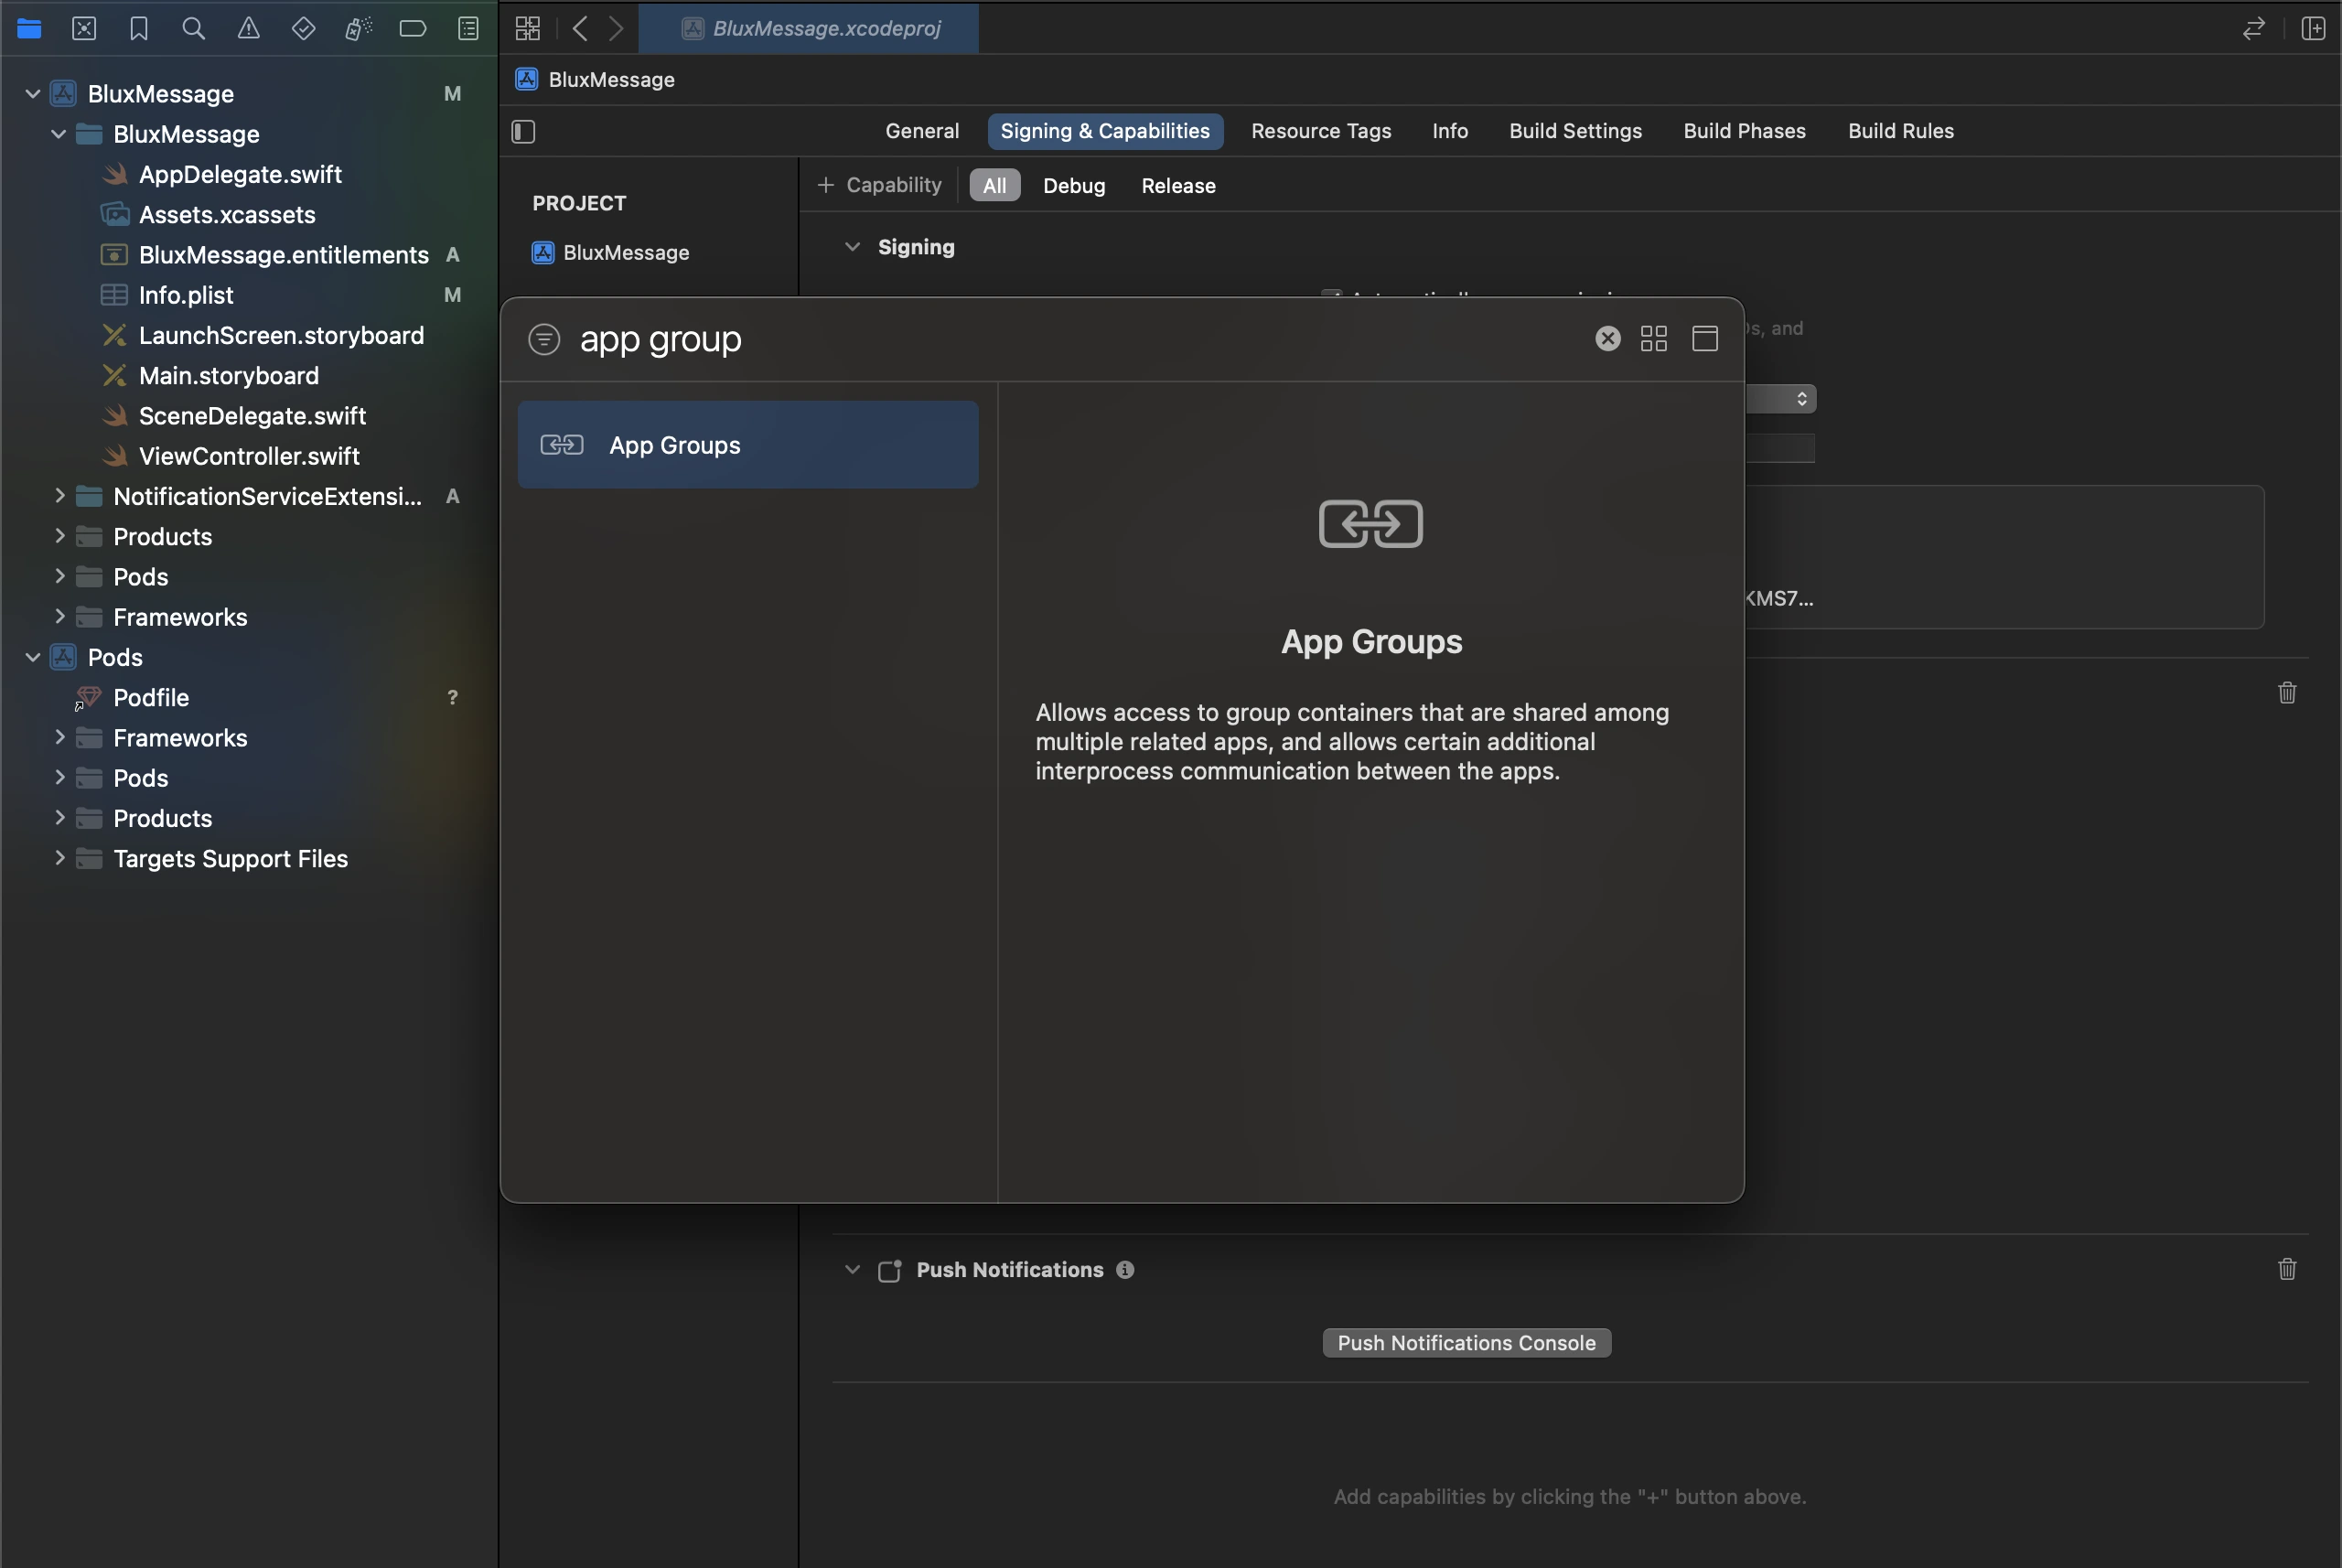Select the Release configuration filter
2342x1568 pixels.
pos(1178,185)
